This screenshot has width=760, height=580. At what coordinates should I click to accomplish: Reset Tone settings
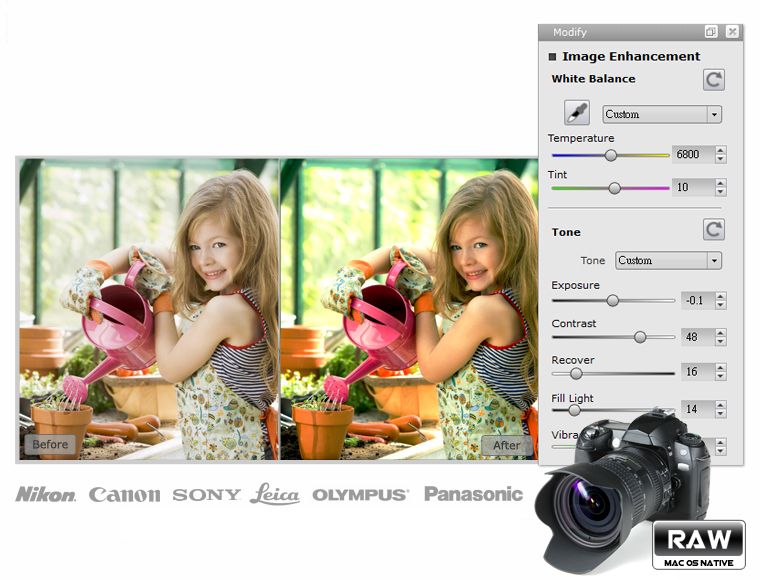713,229
